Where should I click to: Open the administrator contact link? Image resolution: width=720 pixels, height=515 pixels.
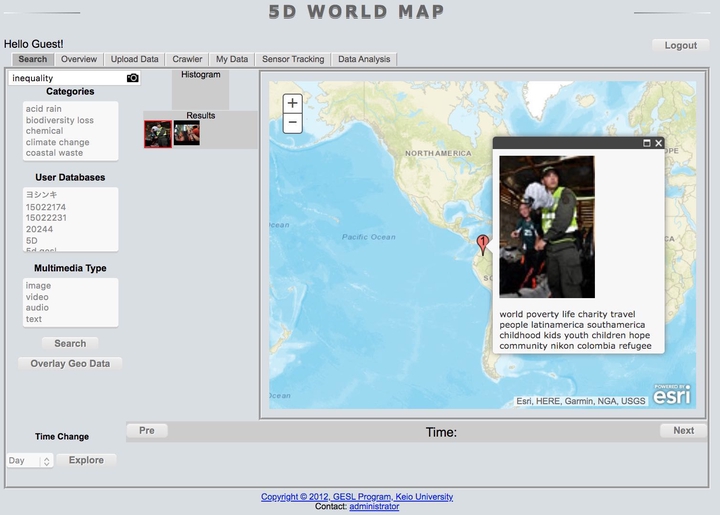coord(374,507)
